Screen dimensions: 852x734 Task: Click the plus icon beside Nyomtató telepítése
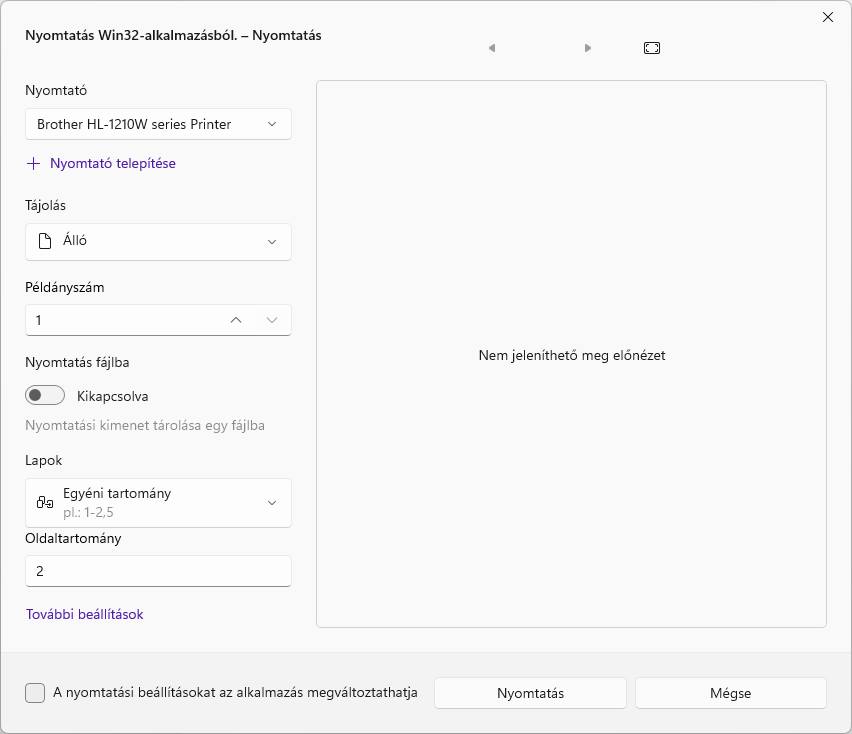pyautogui.click(x=35, y=163)
